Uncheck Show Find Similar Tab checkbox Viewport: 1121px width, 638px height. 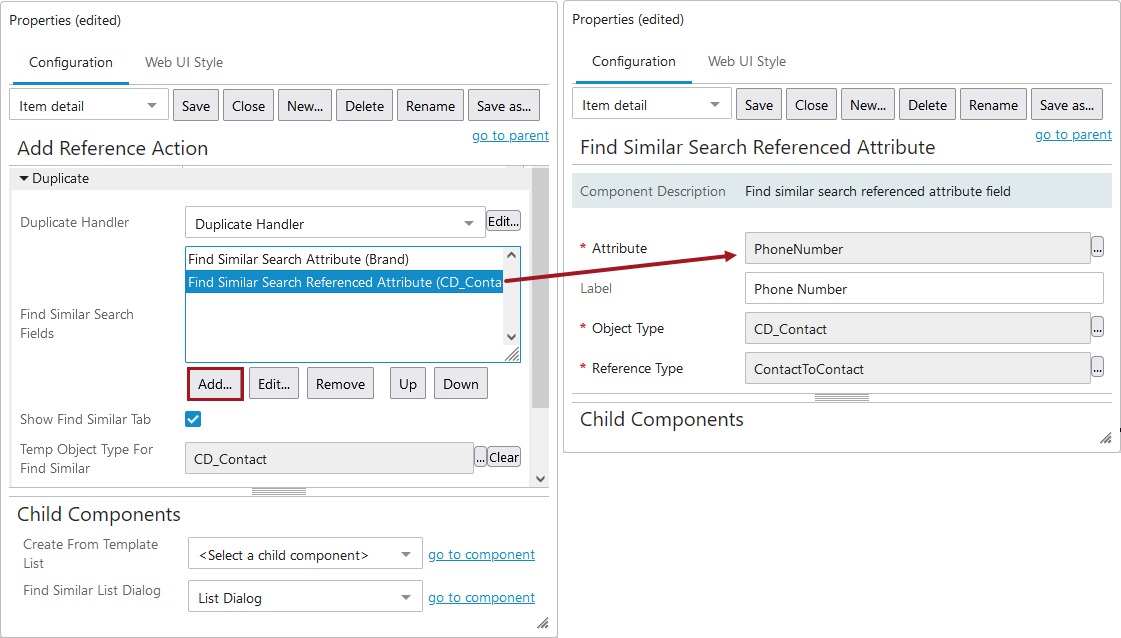click(x=193, y=419)
